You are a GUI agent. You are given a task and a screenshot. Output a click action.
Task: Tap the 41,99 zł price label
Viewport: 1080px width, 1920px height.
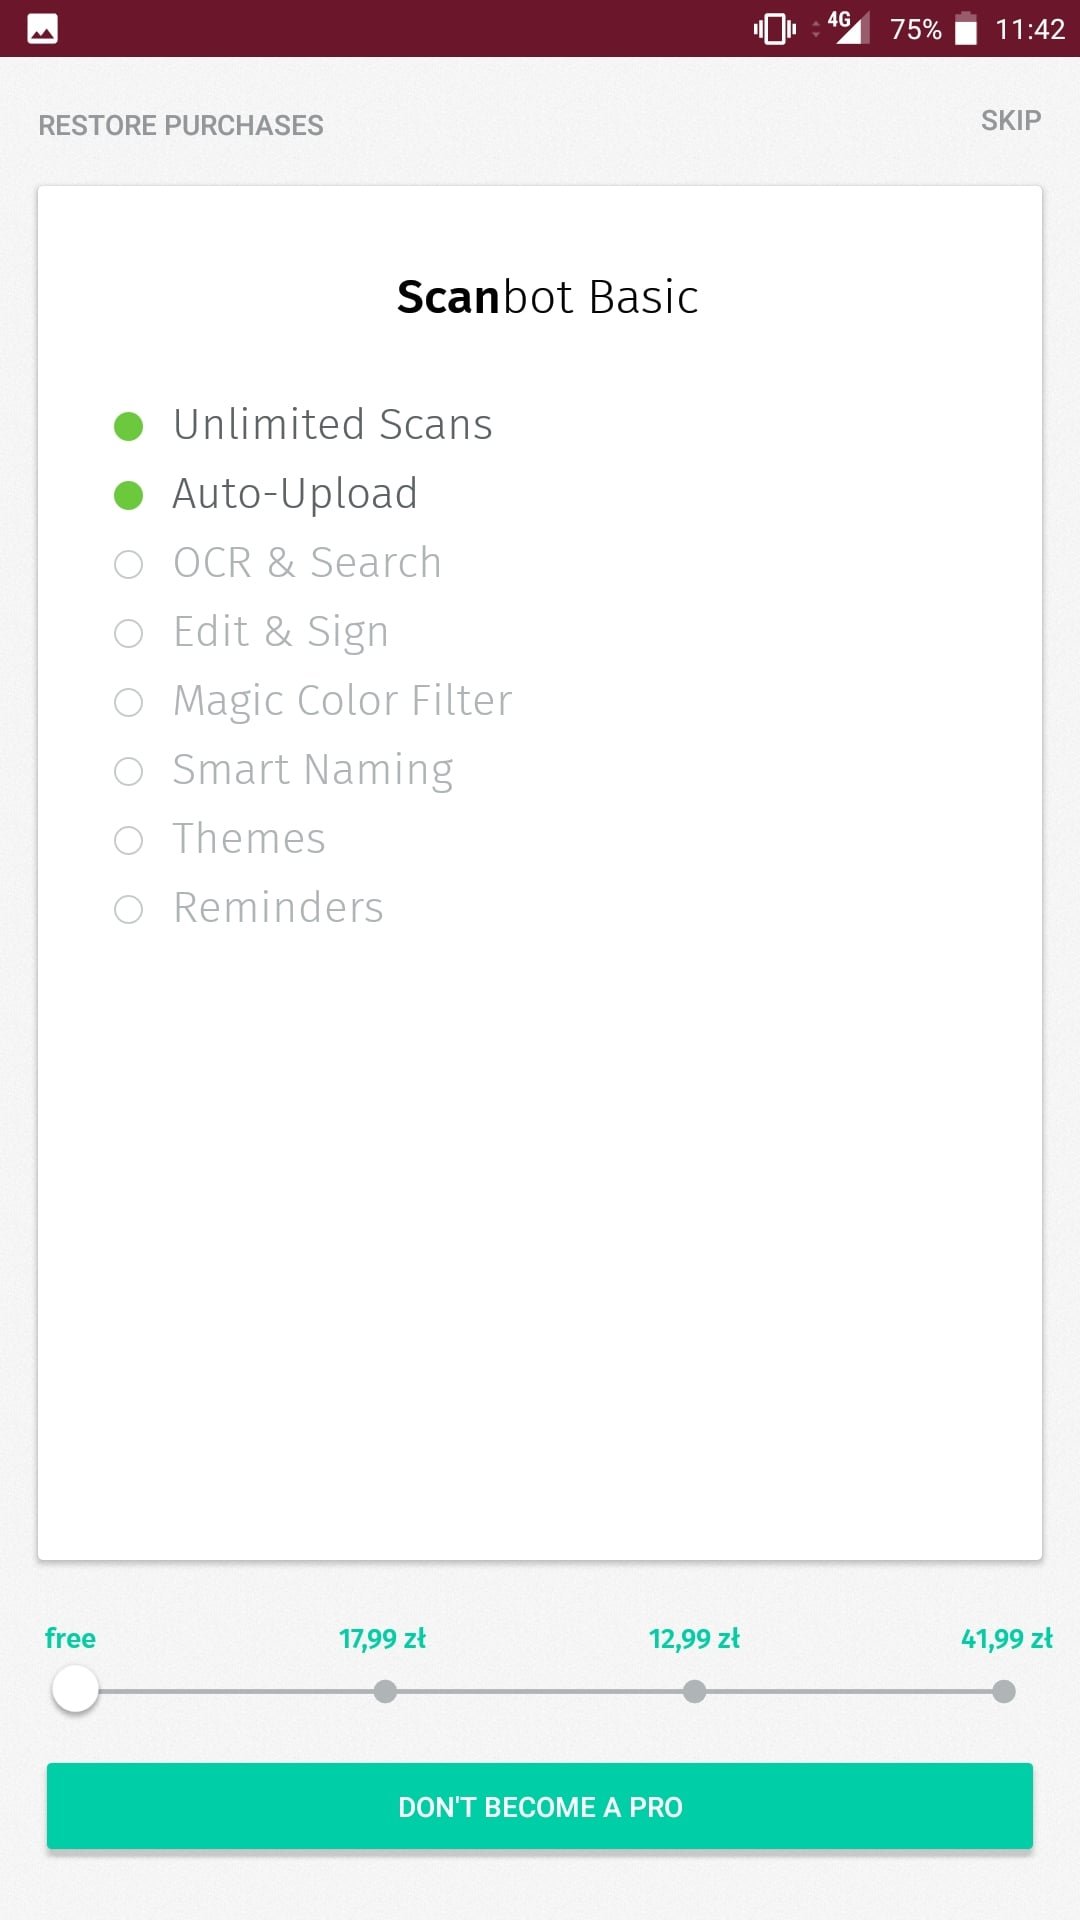(1006, 1639)
